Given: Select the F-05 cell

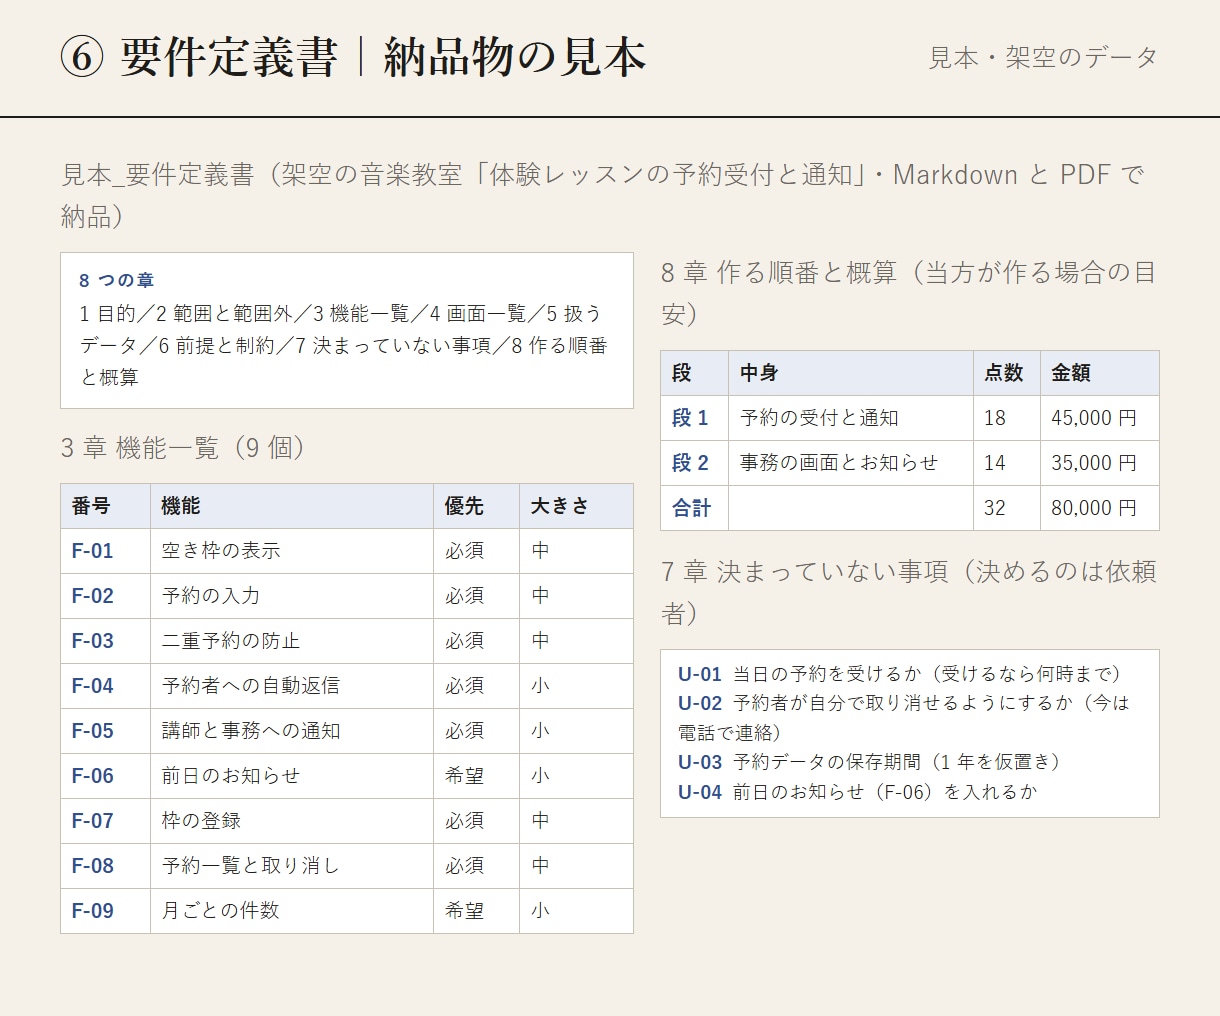Looking at the screenshot, I should (x=105, y=731).
